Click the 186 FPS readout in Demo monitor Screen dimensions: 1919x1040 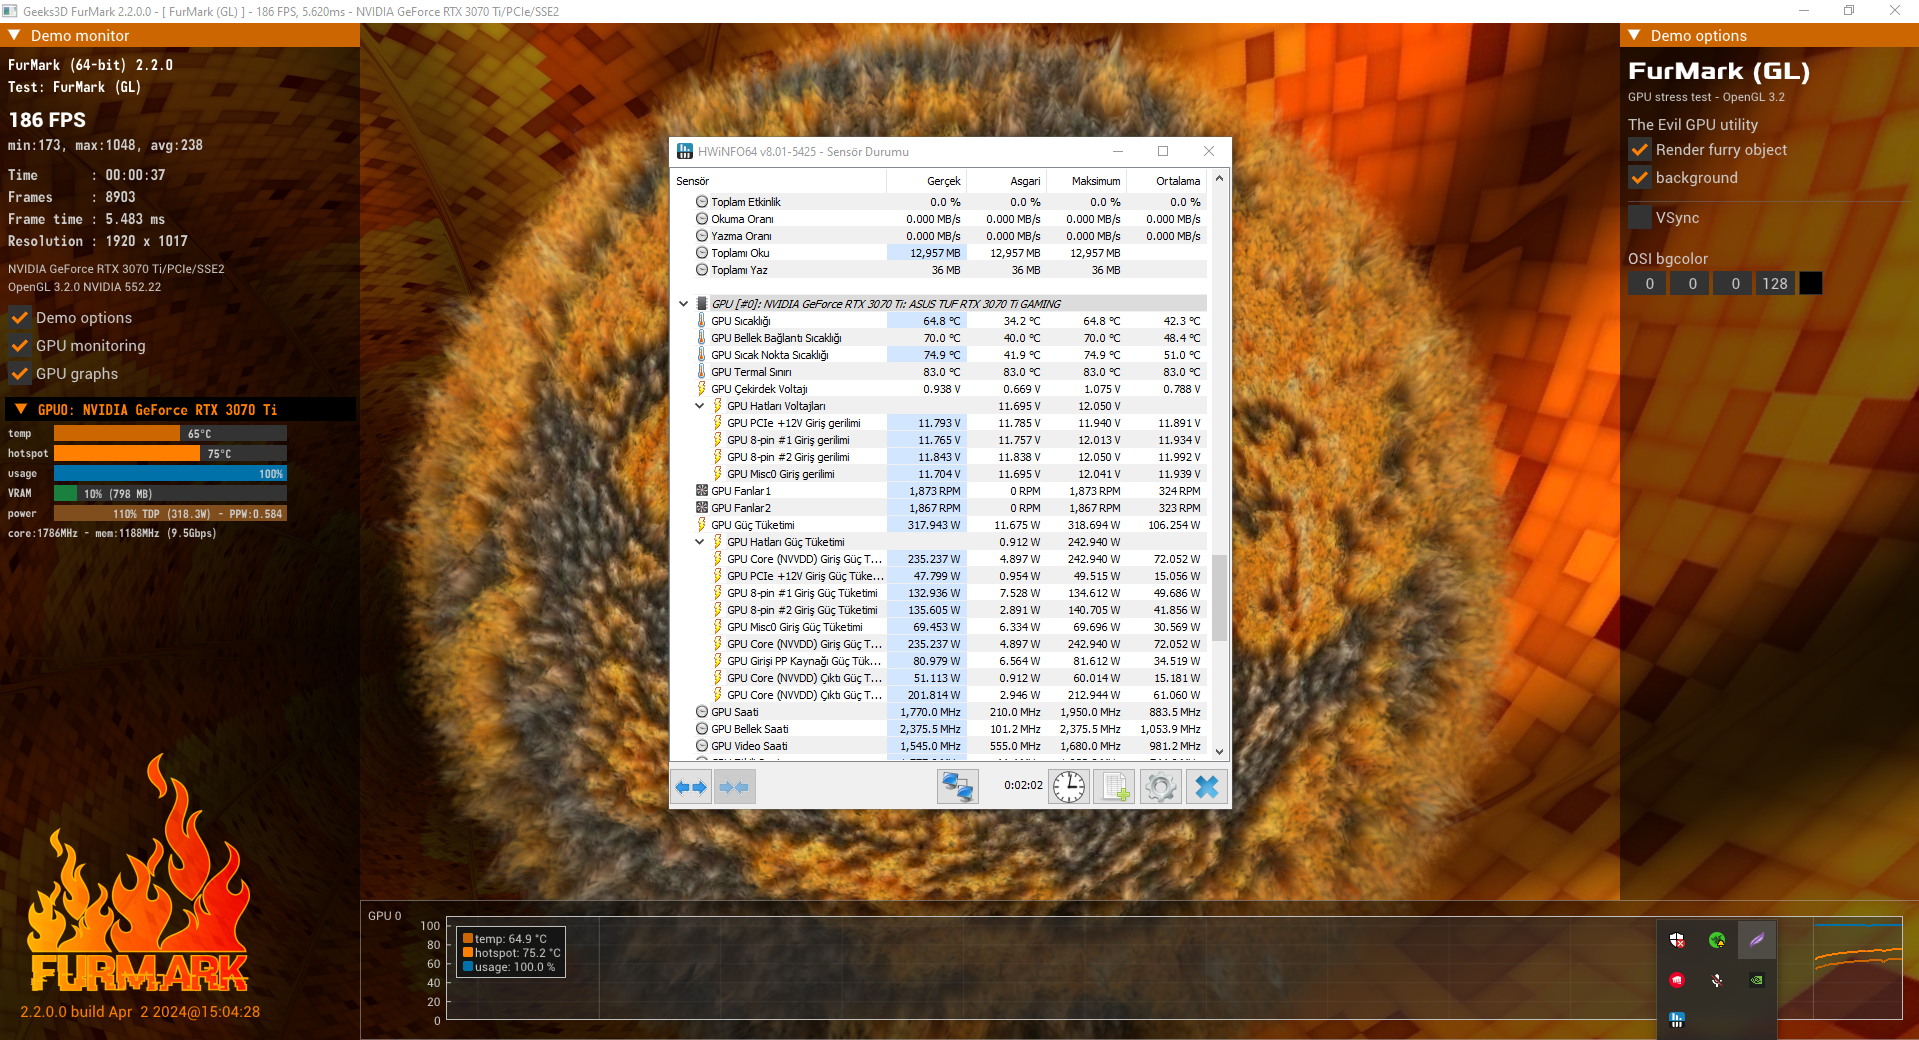coord(47,120)
